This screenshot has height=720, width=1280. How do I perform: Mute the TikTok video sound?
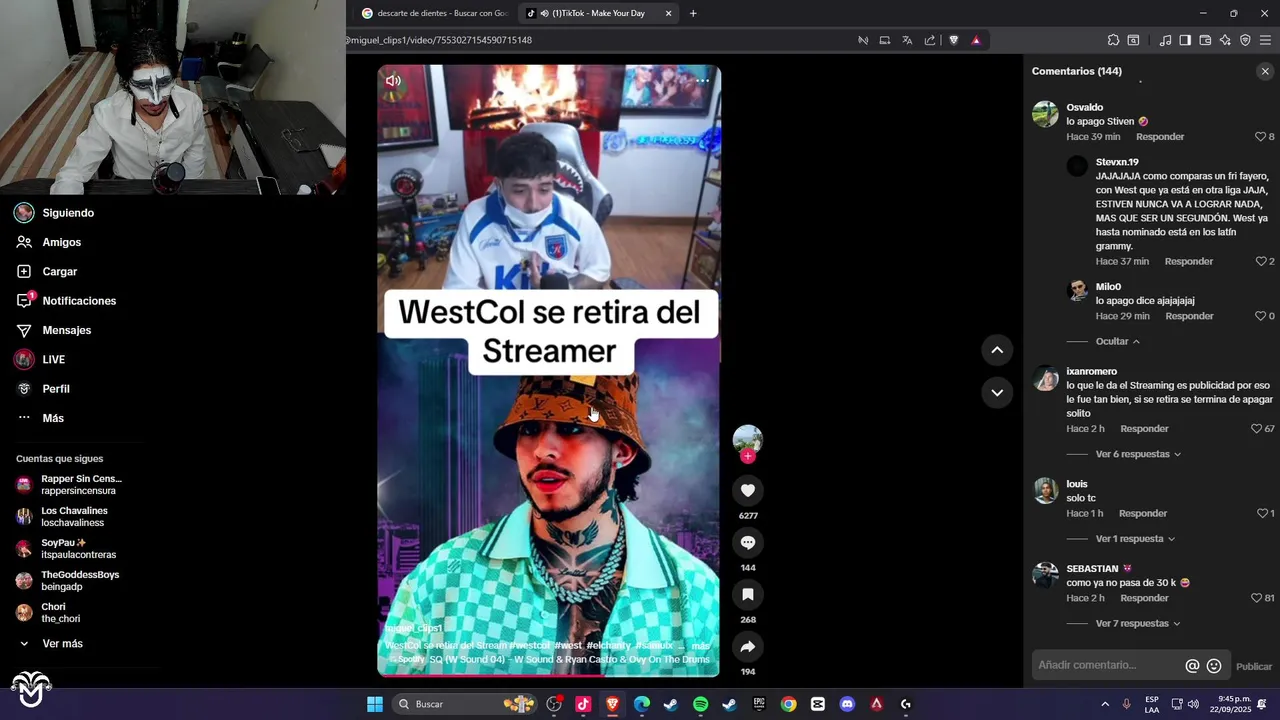click(393, 81)
